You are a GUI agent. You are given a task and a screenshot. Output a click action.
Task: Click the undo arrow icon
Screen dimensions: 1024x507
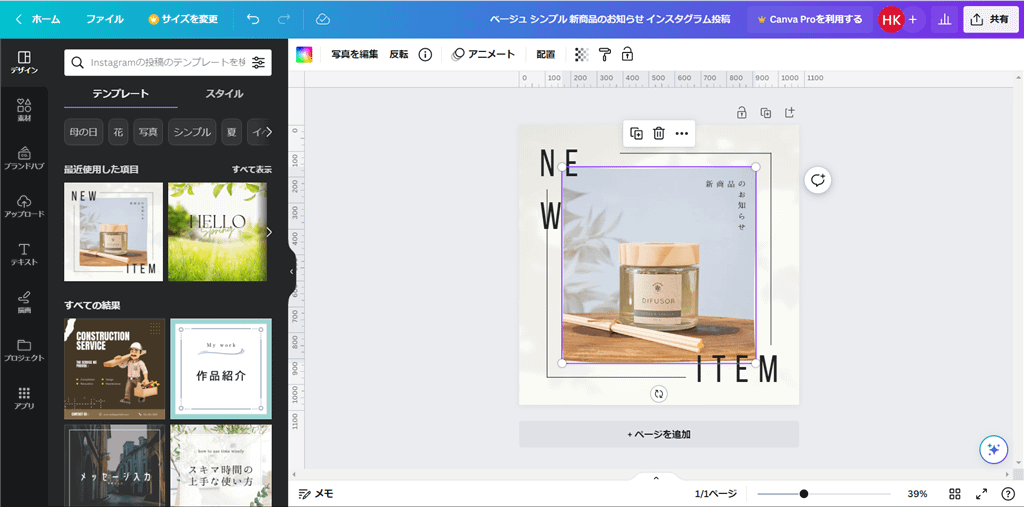[x=252, y=19]
